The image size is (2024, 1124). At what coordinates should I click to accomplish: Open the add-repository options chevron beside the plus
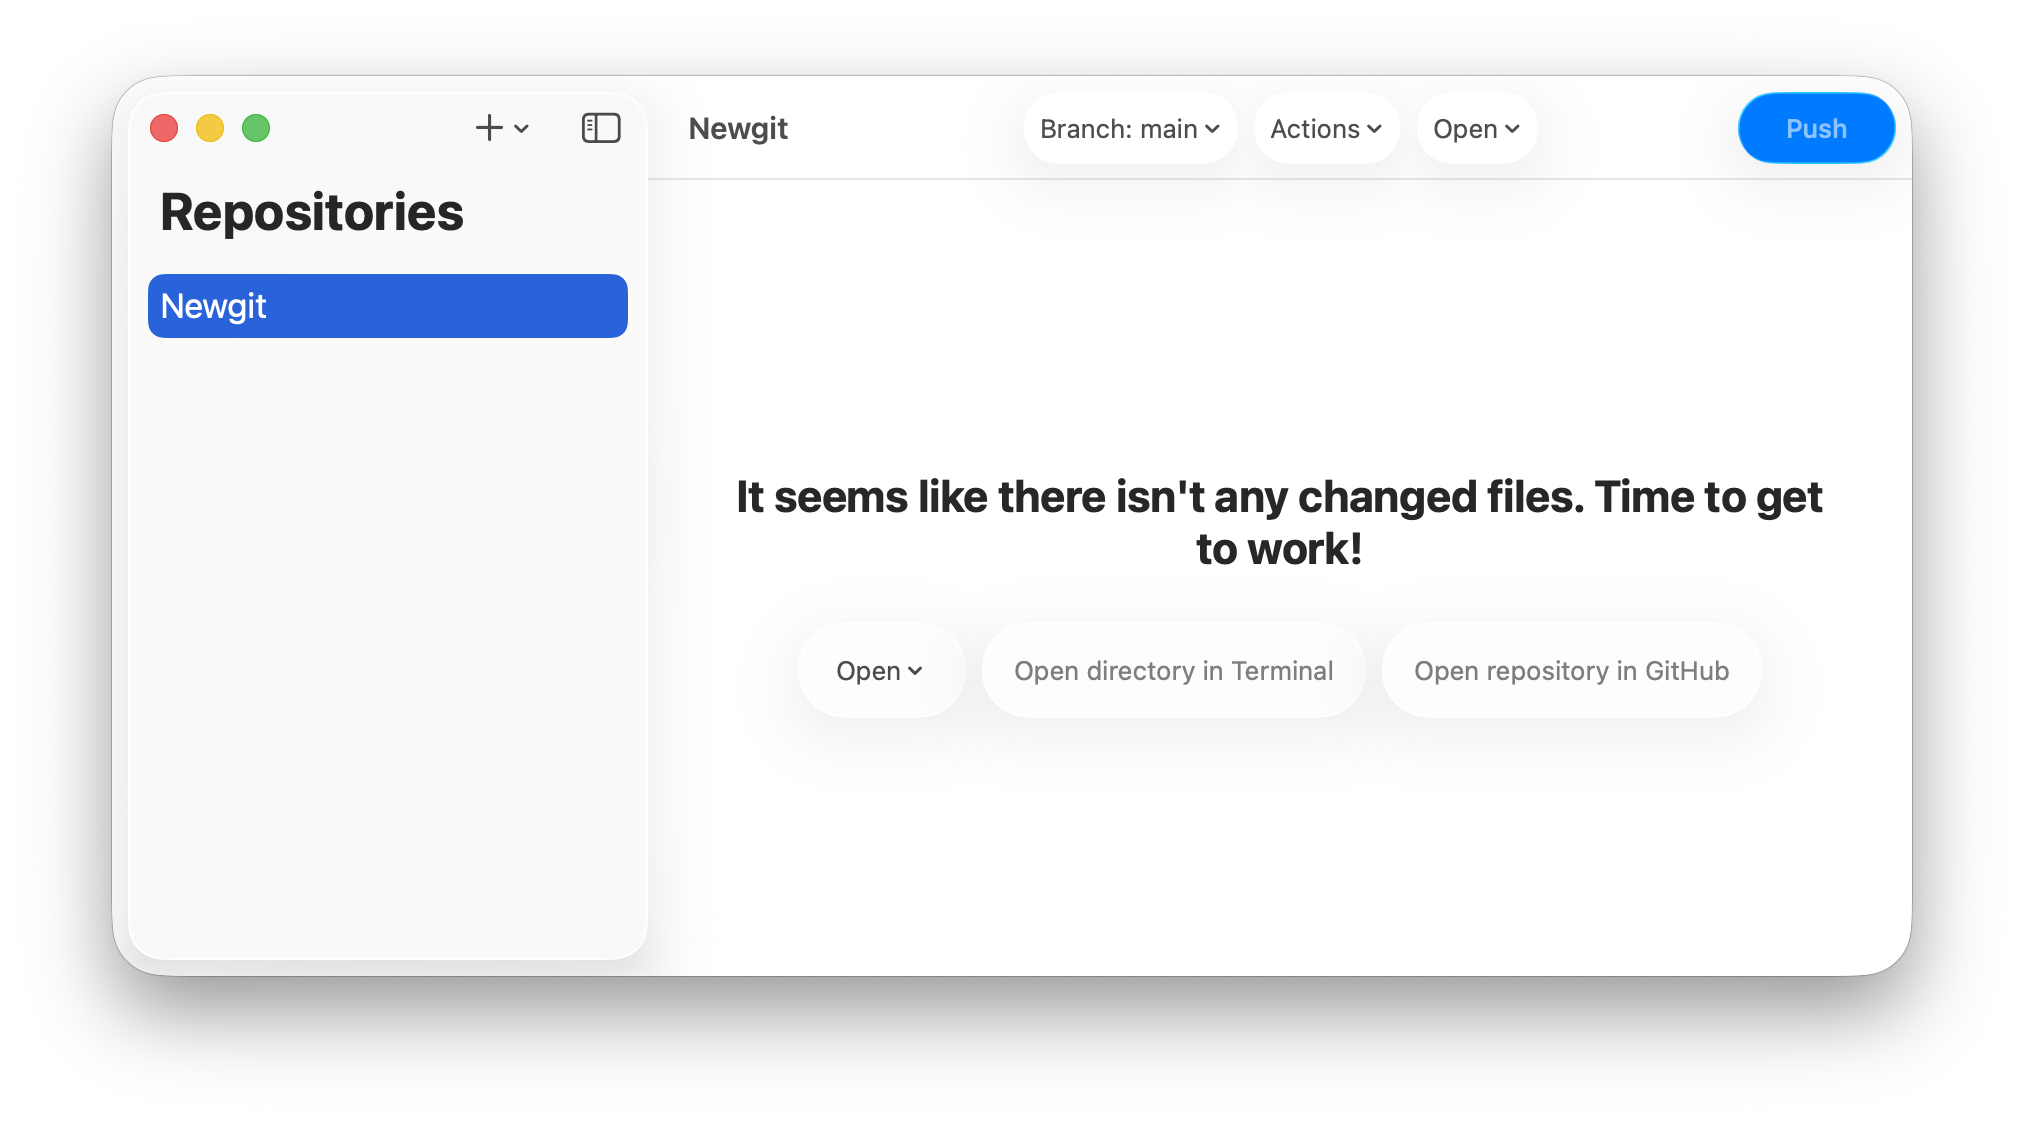519,130
